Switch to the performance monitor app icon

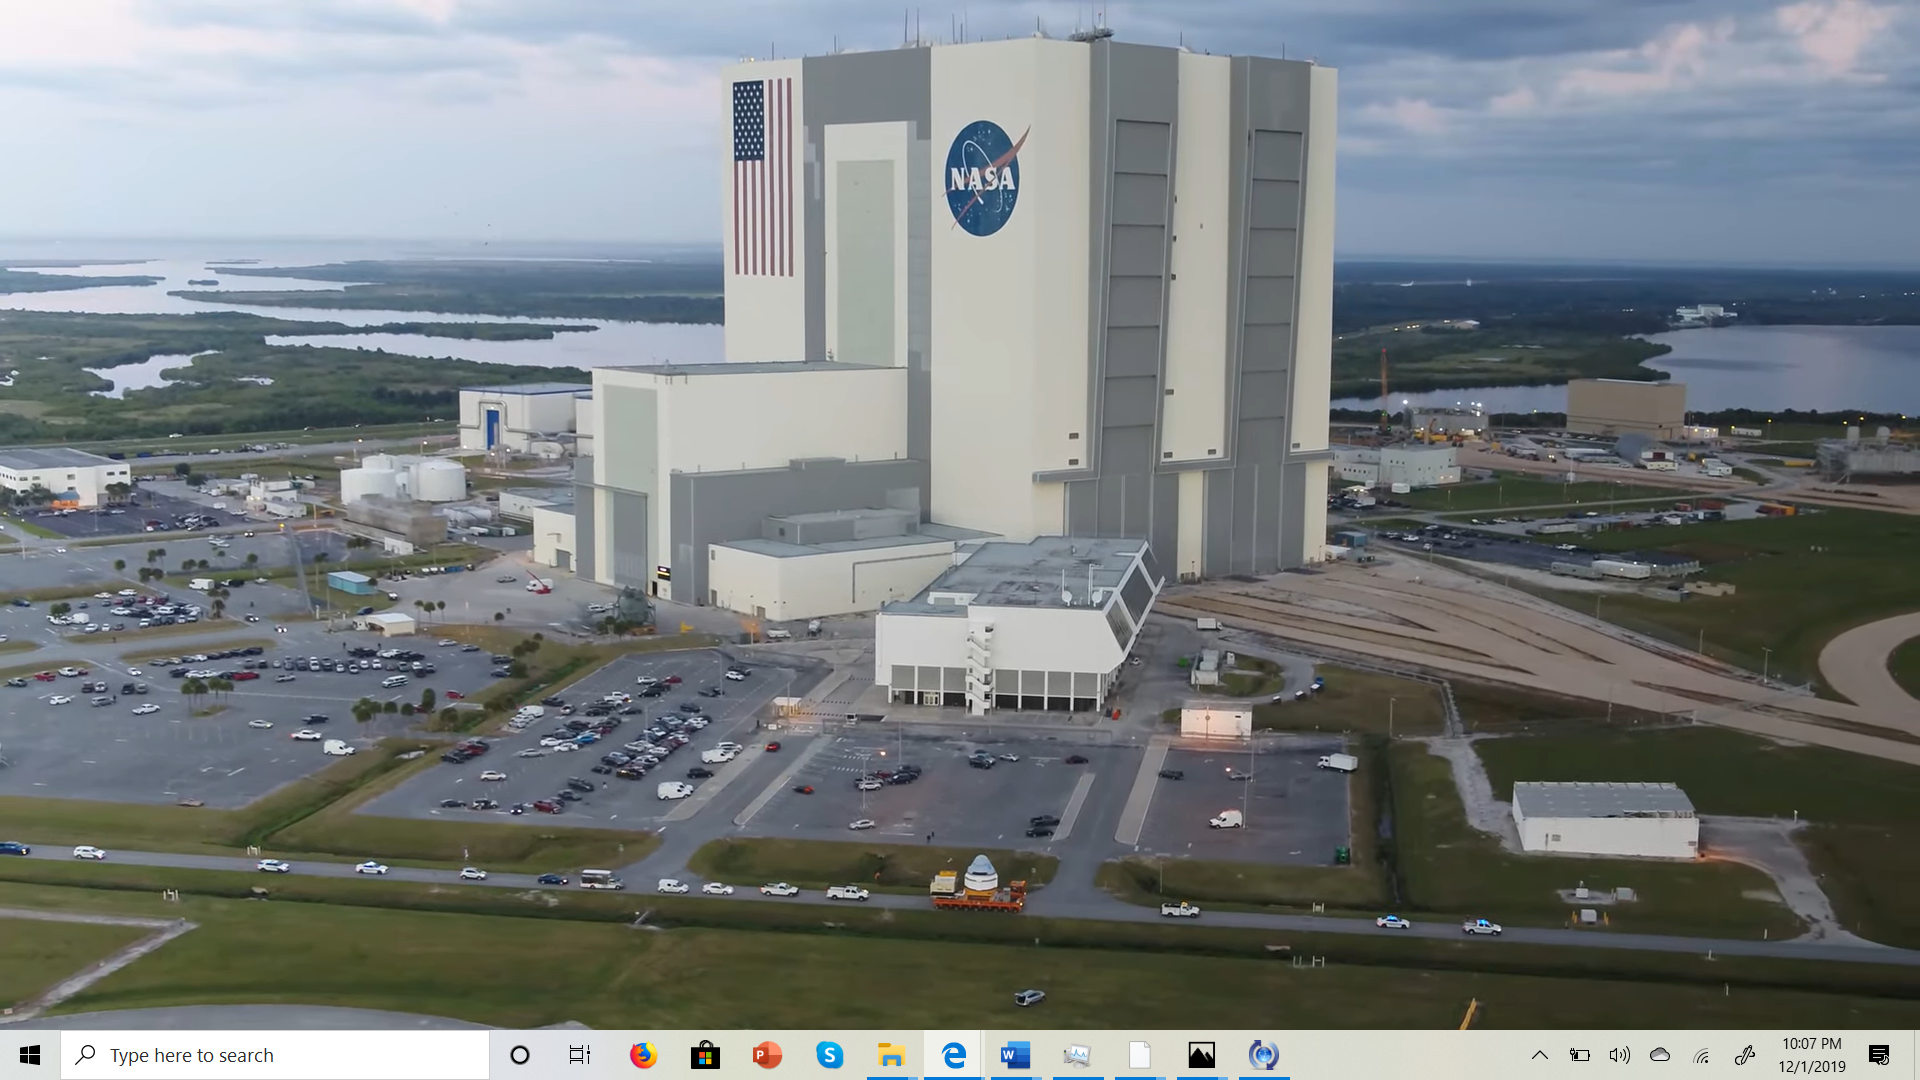click(x=1077, y=1055)
